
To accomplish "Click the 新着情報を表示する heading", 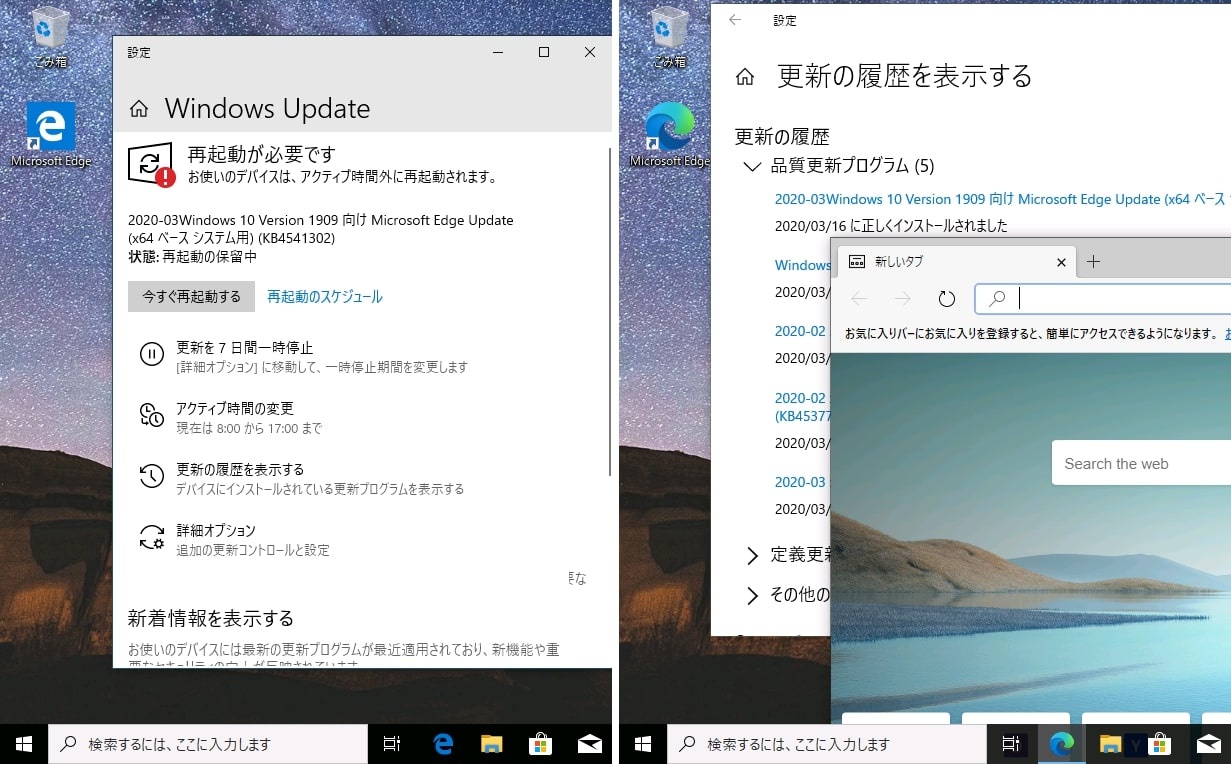I will [x=211, y=618].
